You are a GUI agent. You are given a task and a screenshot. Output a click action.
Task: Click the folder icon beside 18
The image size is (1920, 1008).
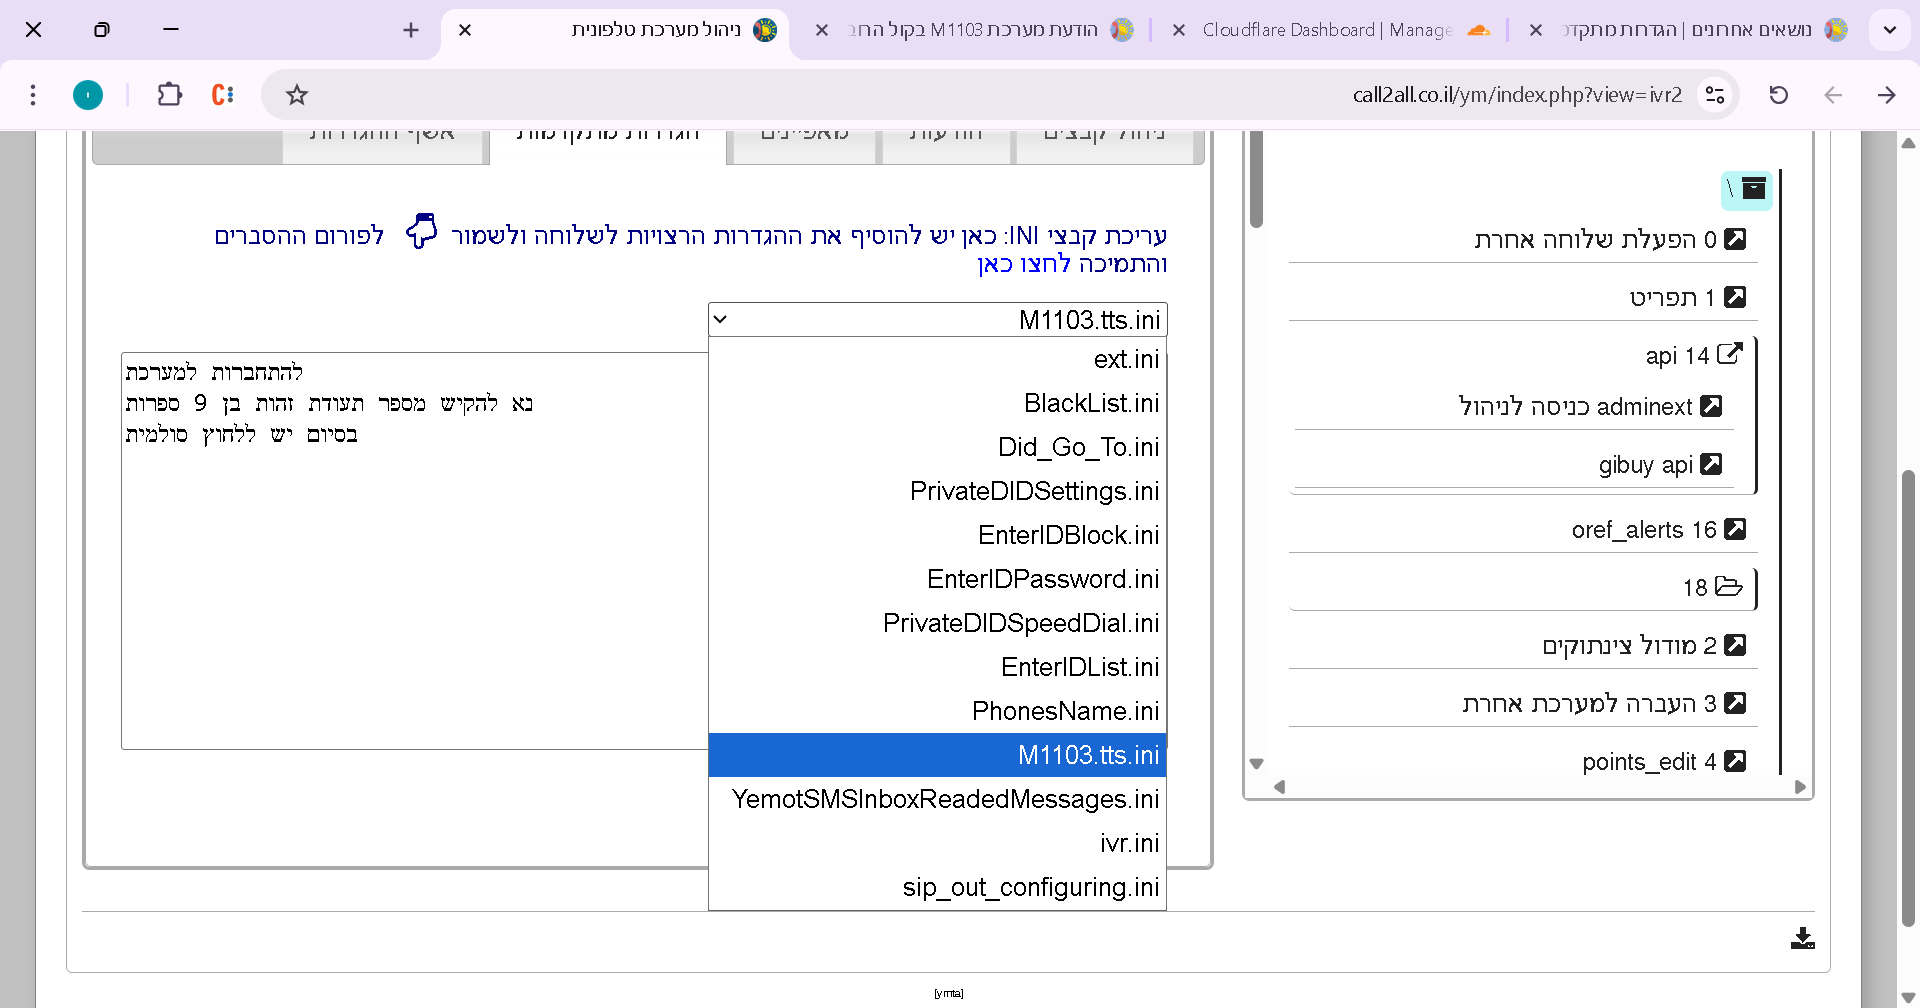click(x=1728, y=586)
